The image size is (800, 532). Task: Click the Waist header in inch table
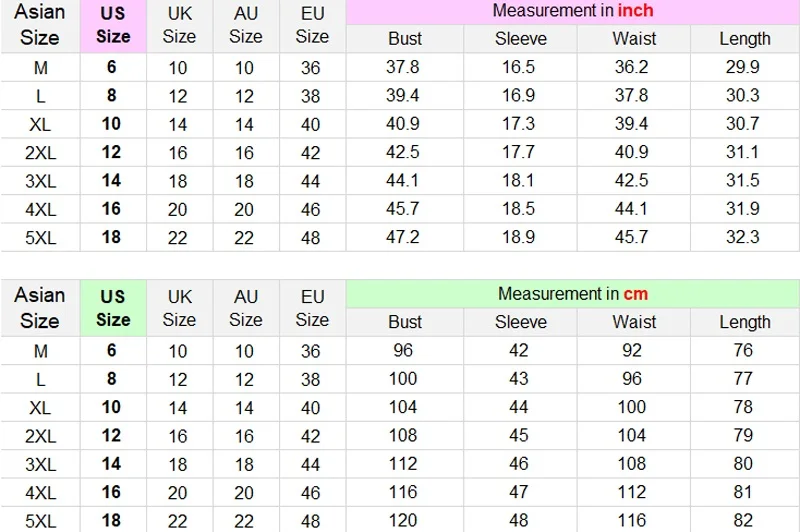pyautogui.click(x=634, y=39)
